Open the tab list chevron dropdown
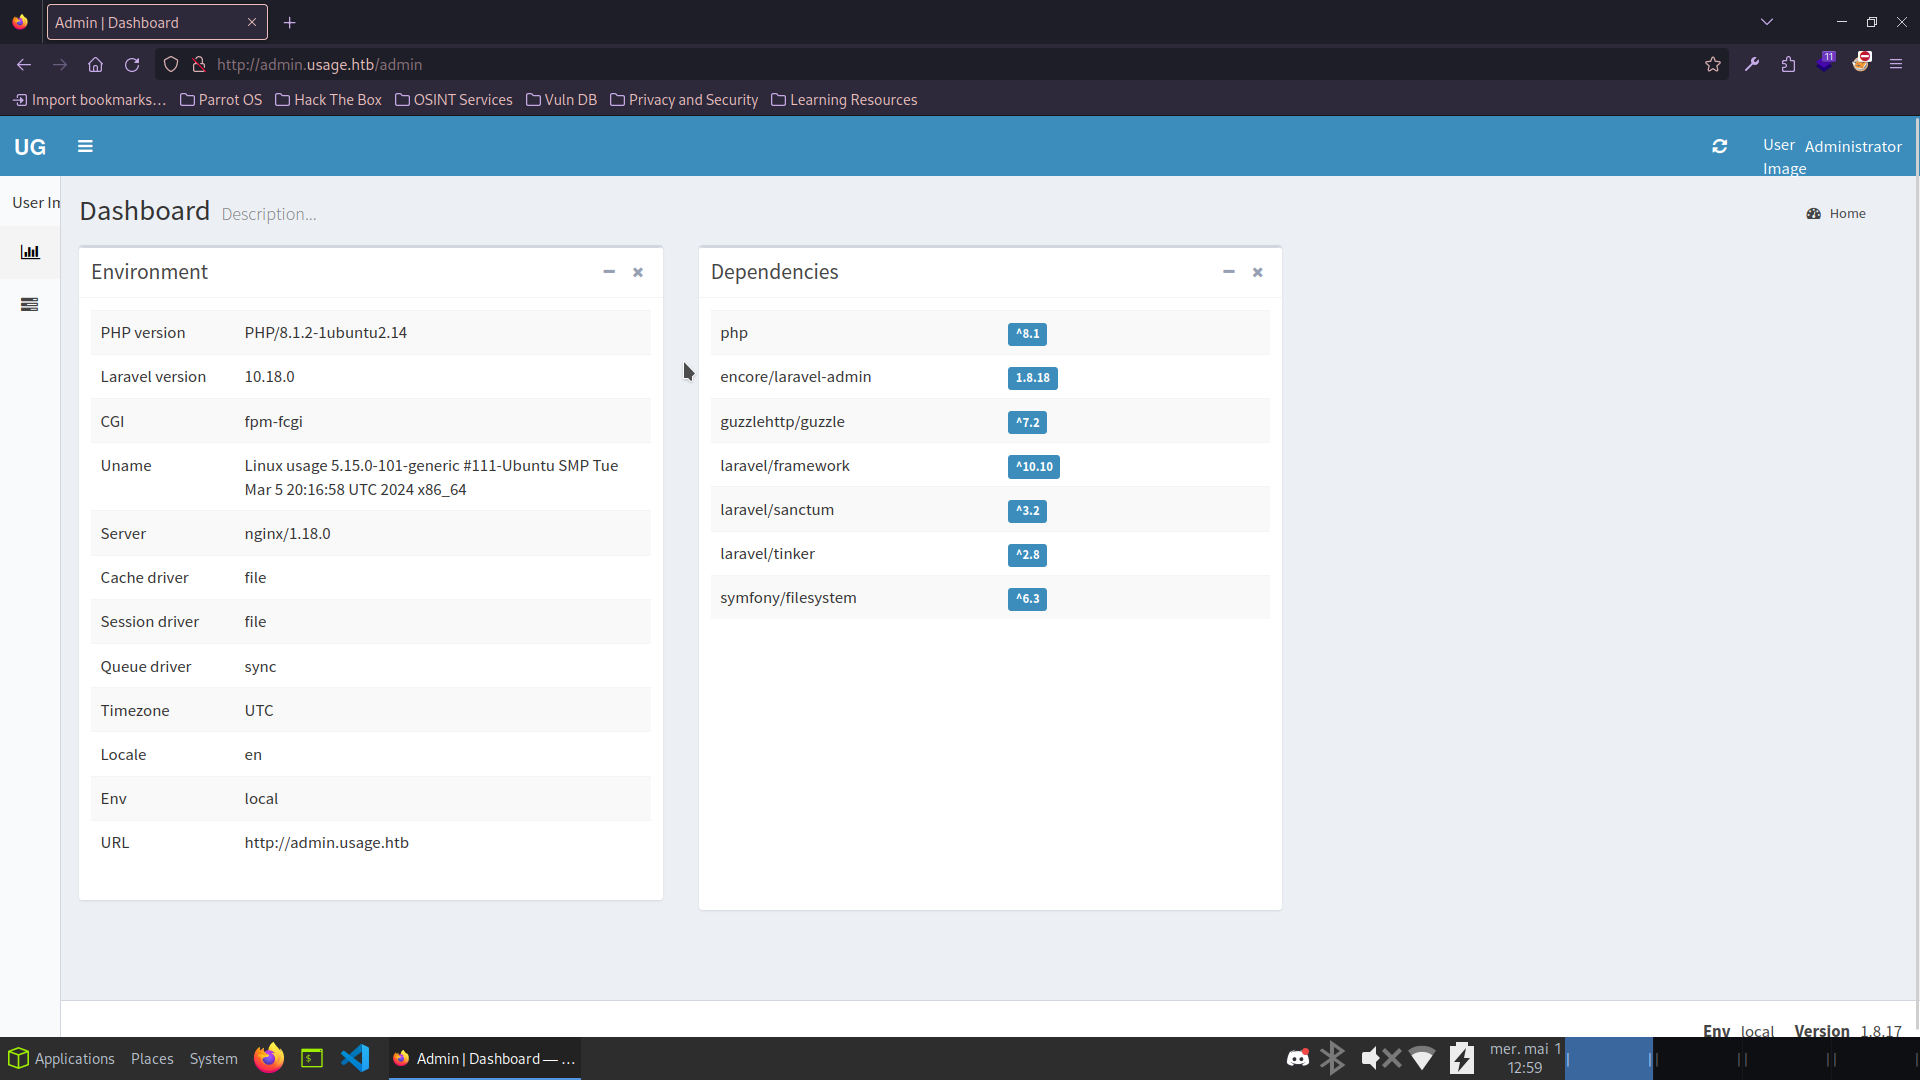The width and height of the screenshot is (1920, 1080). [1767, 21]
